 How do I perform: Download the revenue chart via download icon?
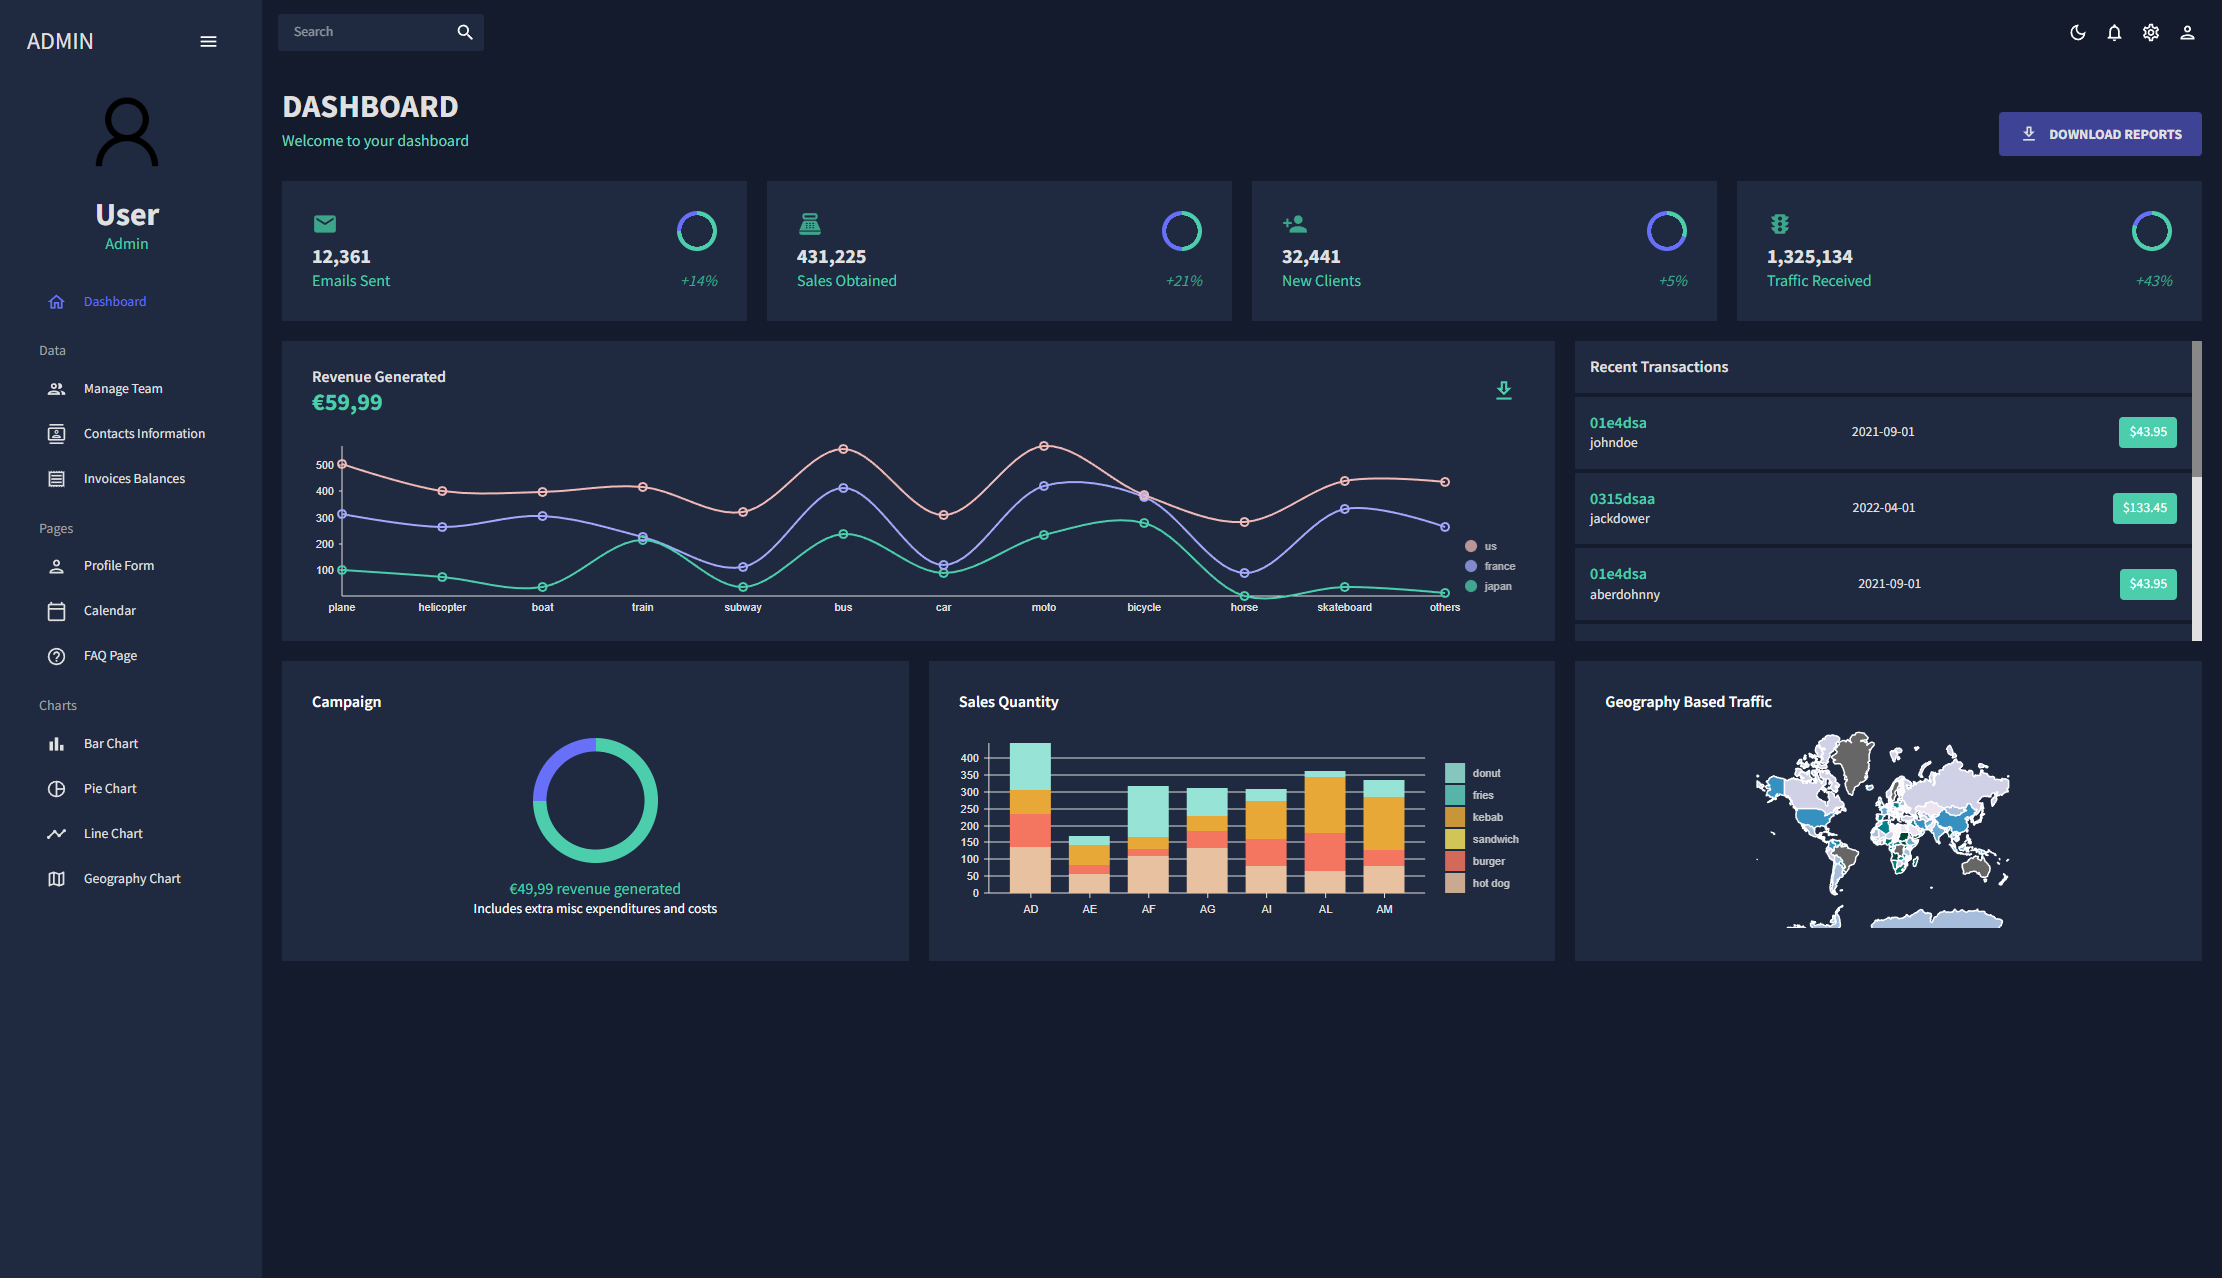pyautogui.click(x=1503, y=390)
